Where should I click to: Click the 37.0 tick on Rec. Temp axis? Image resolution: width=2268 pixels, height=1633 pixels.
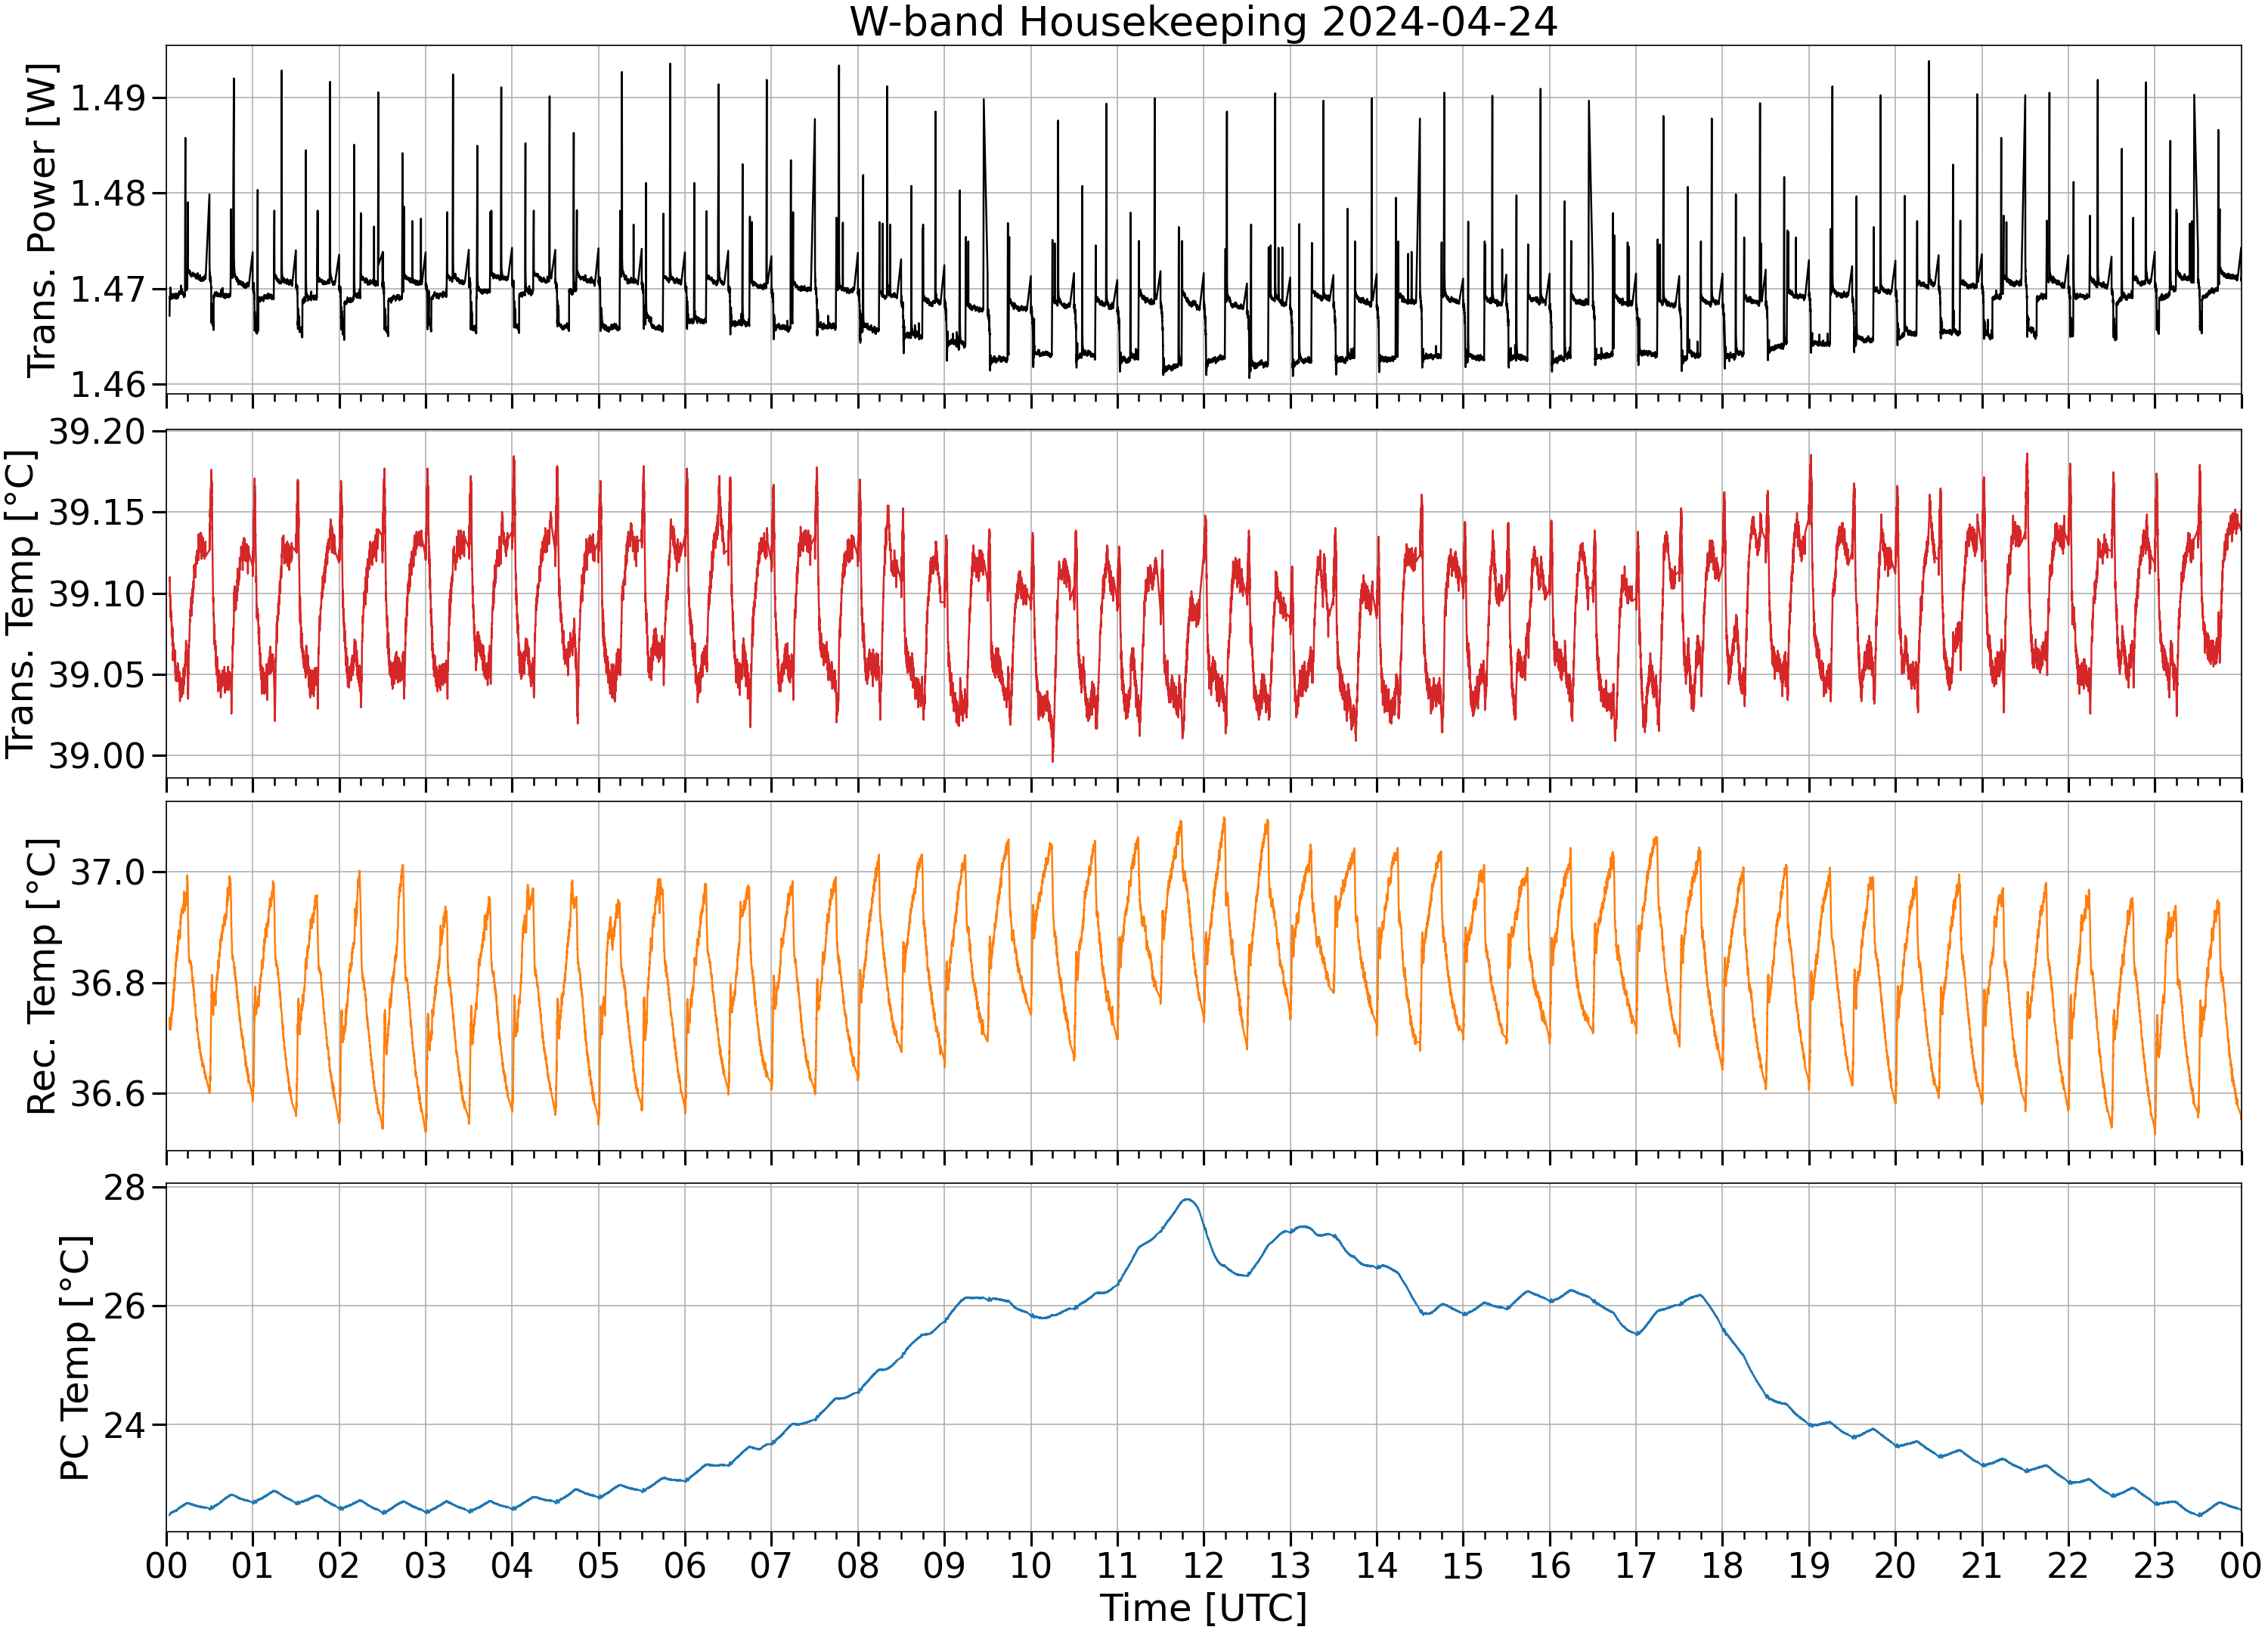point(108,872)
